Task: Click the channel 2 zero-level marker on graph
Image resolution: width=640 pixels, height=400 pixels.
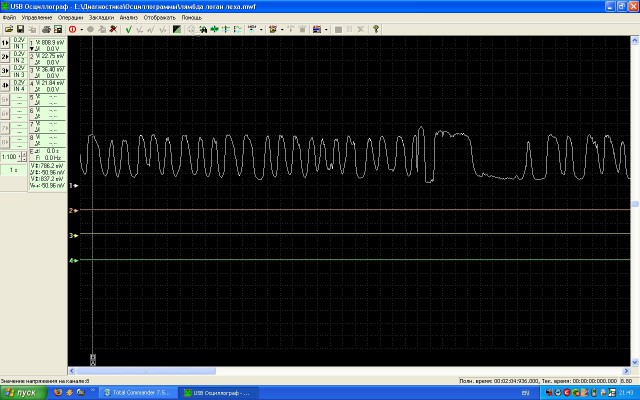Action: [73, 211]
